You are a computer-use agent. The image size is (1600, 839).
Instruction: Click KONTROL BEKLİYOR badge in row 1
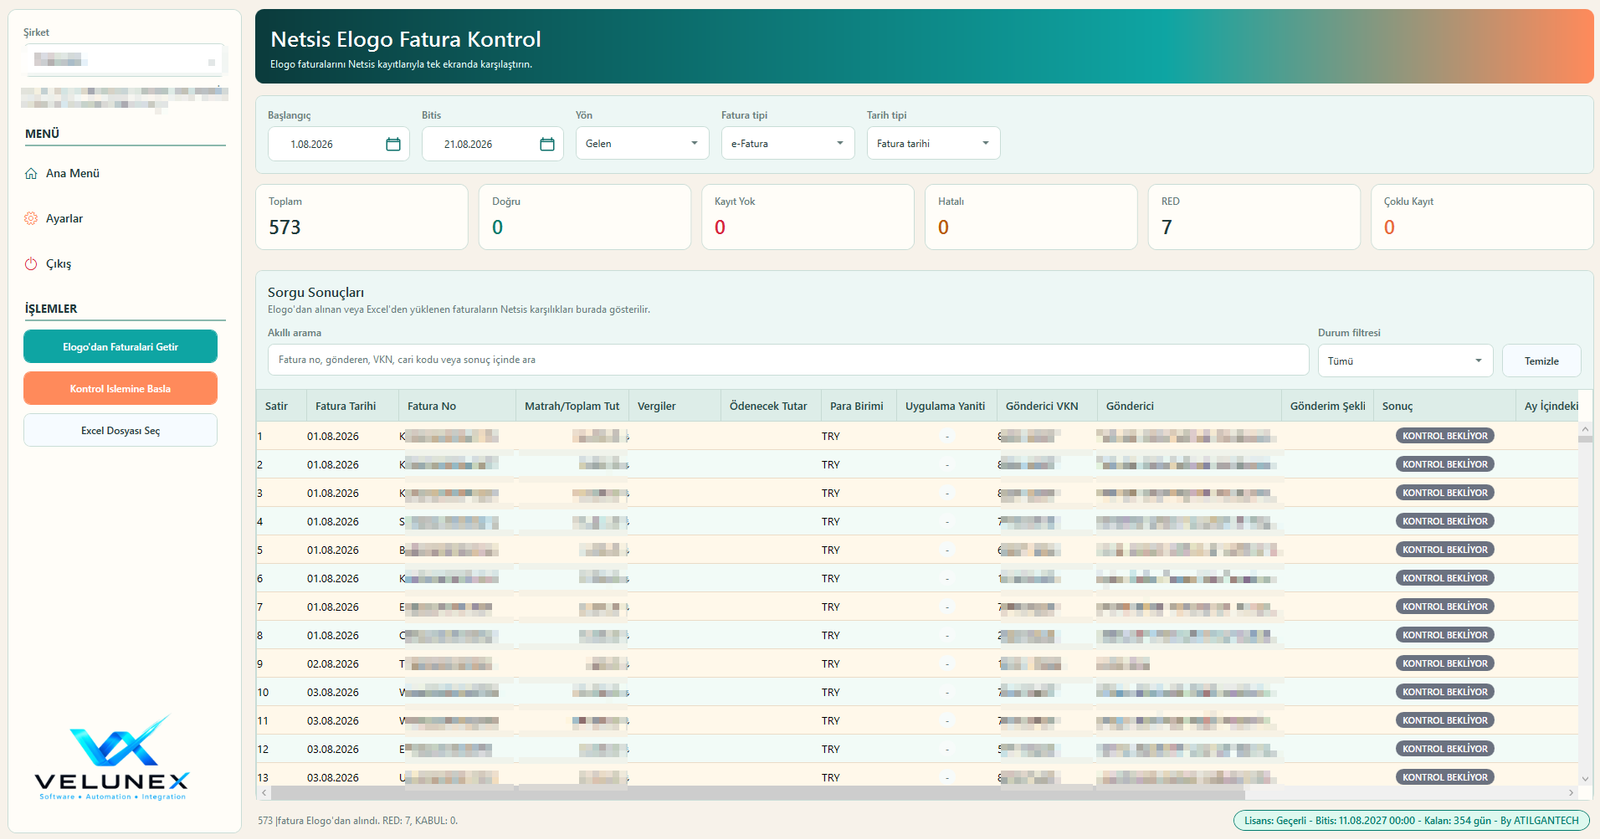coord(1445,436)
